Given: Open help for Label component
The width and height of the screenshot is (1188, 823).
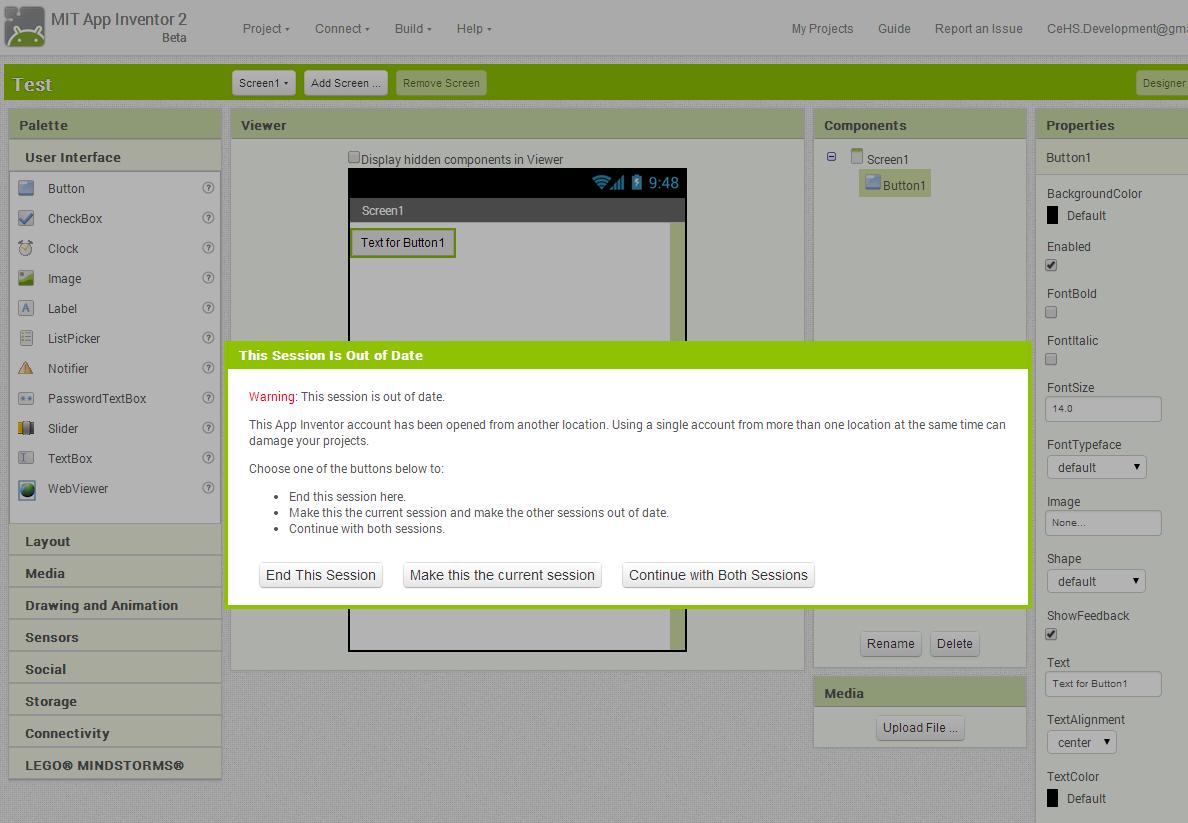Looking at the screenshot, I should 208,308.
